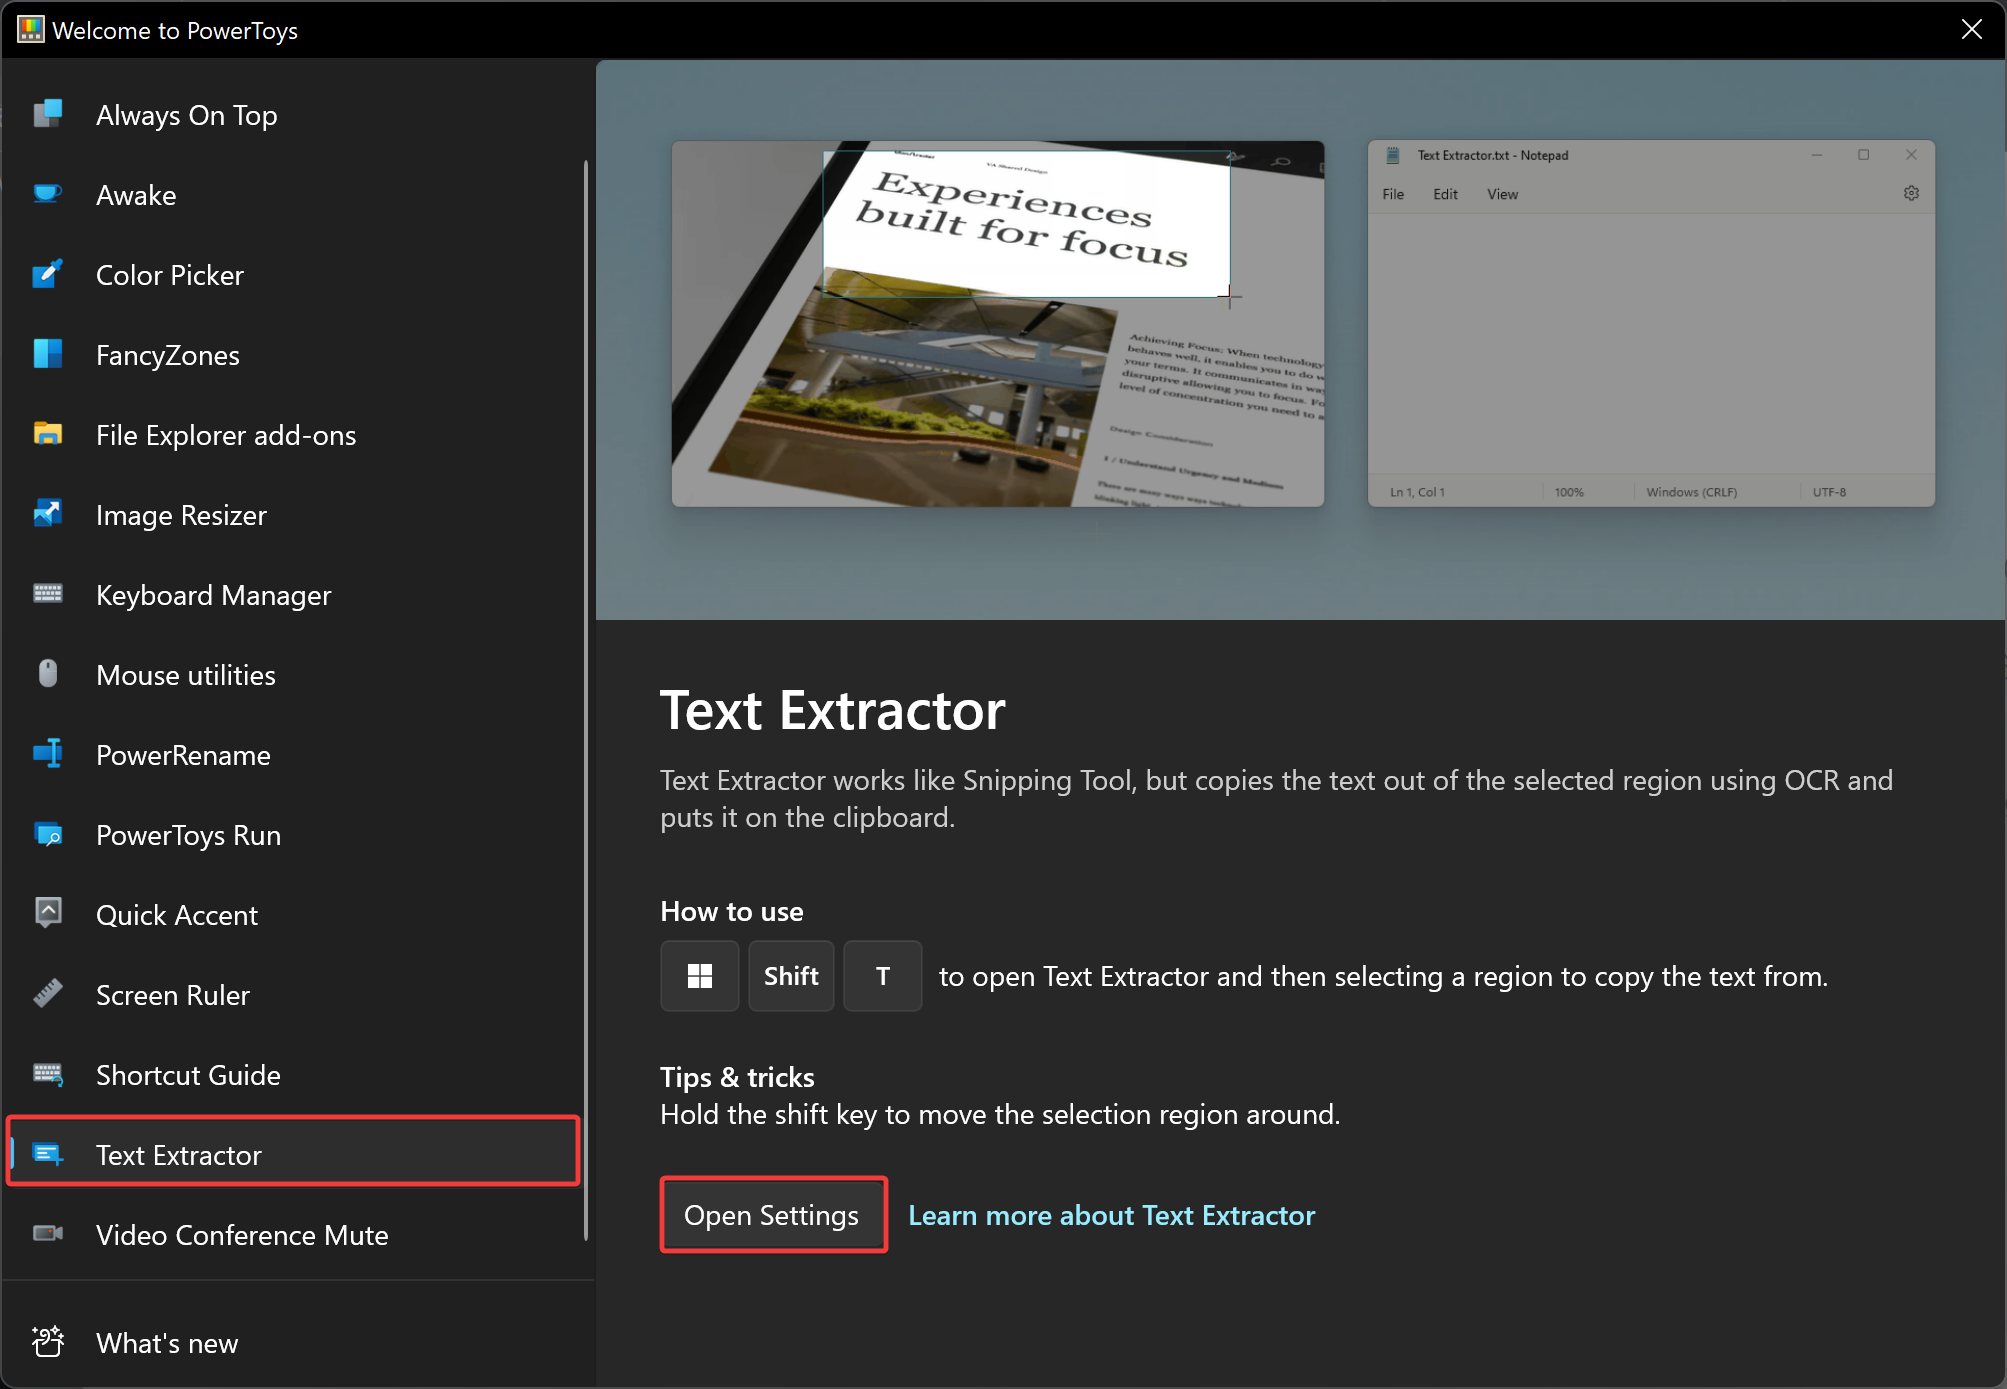Select Shortcut Guide in sidebar
The image size is (2007, 1389).
coord(292,1075)
